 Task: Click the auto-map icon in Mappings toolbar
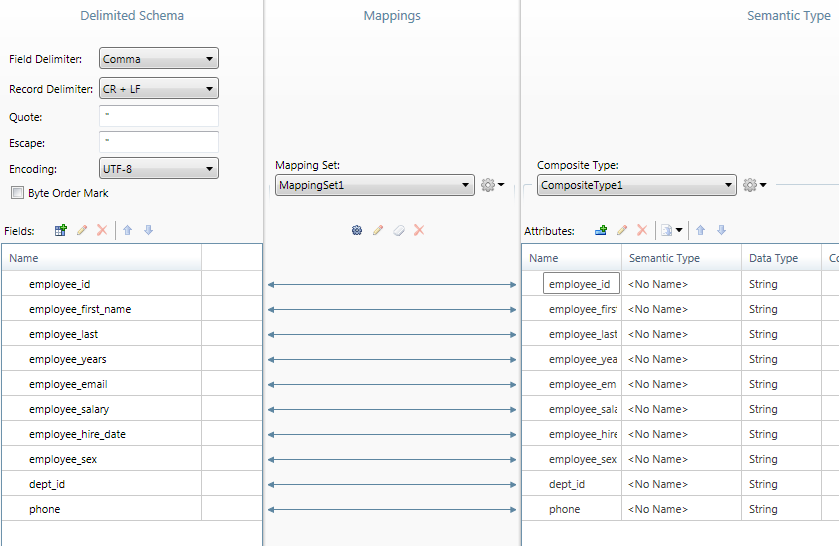point(357,230)
